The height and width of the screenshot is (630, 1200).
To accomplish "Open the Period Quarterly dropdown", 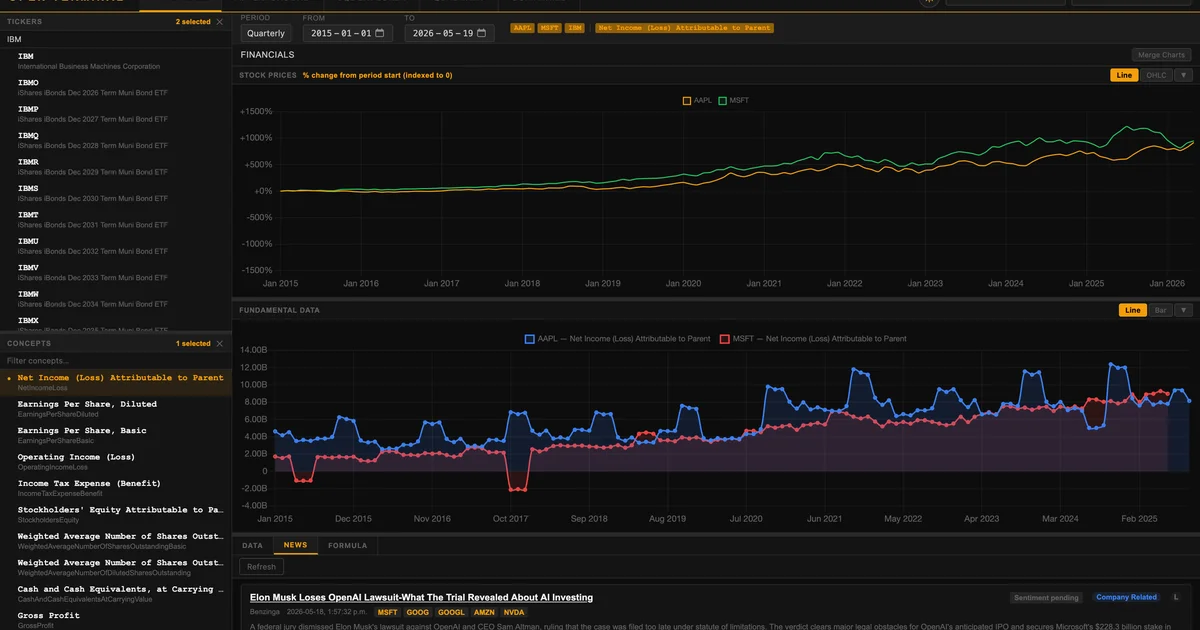I will [x=266, y=33].
